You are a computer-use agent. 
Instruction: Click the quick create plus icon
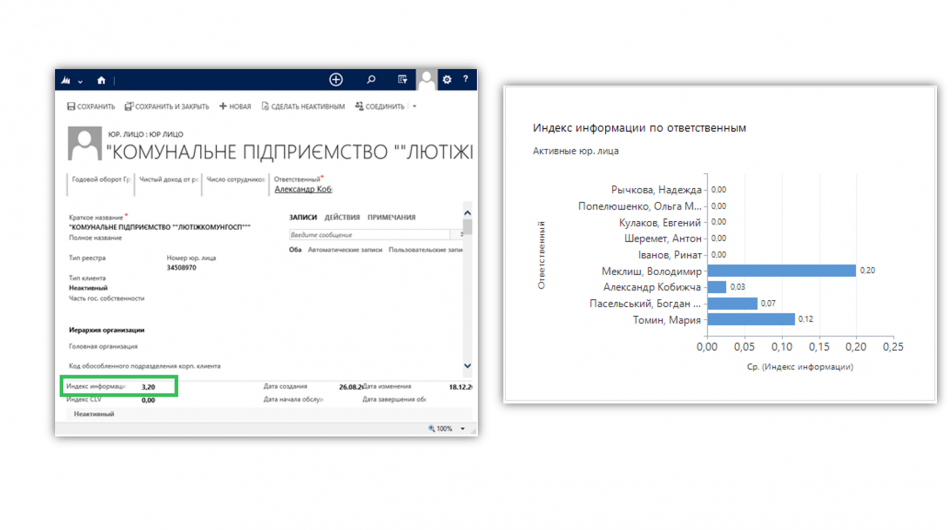pos(336,80)
